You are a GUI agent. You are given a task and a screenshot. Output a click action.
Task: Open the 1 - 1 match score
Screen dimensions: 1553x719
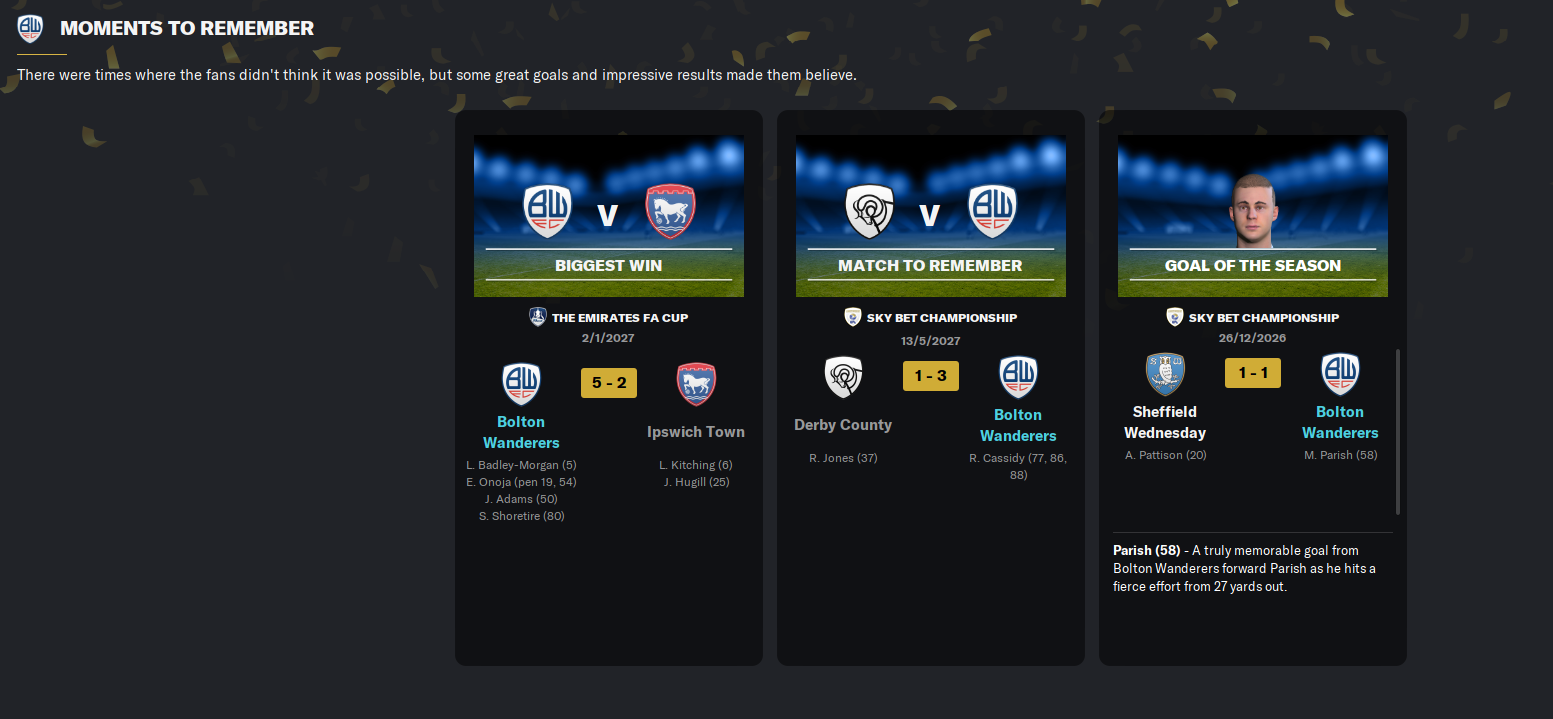coord(1253,373)
